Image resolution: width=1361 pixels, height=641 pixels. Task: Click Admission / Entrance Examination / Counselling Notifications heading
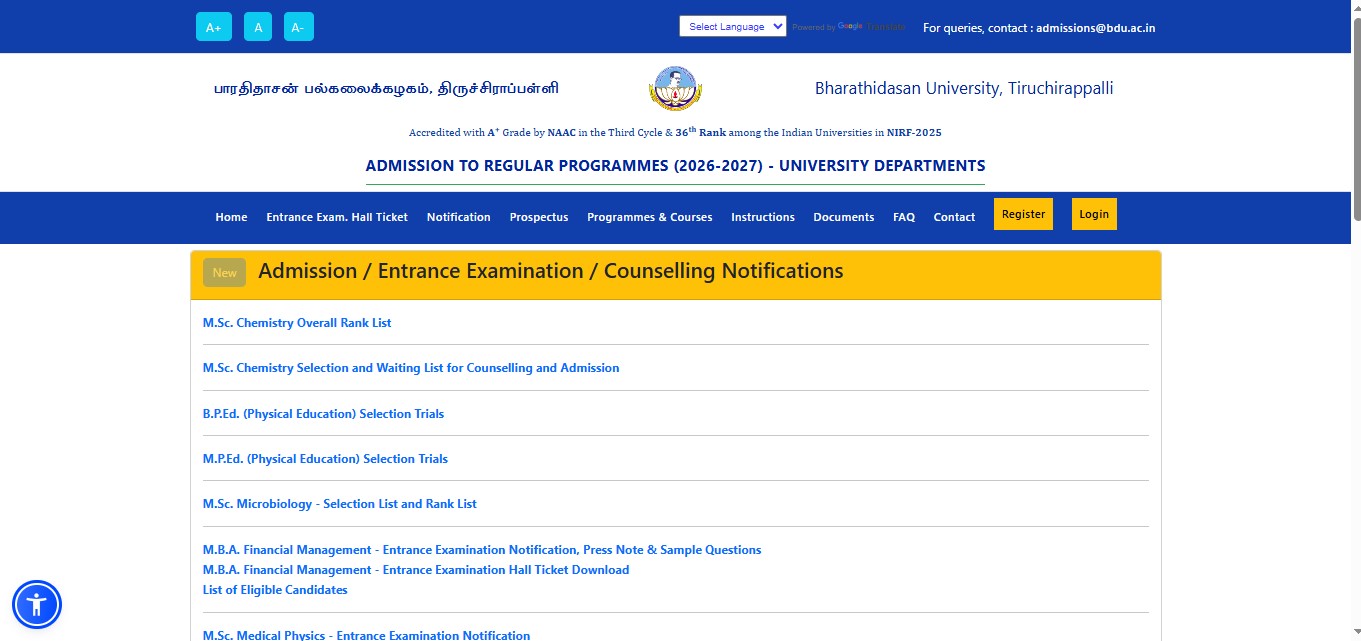(x=551, y=271)
